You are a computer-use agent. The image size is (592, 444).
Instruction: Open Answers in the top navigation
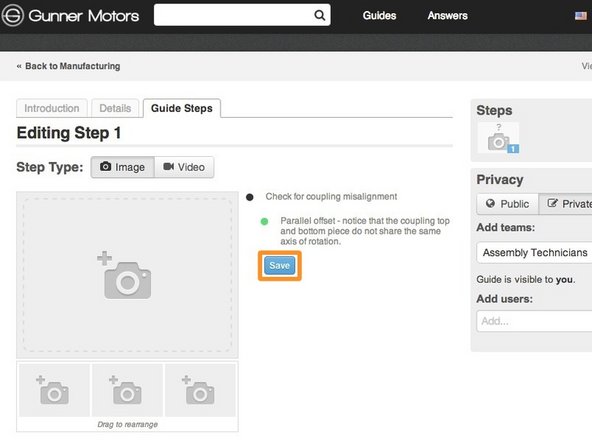click(447, 15)
